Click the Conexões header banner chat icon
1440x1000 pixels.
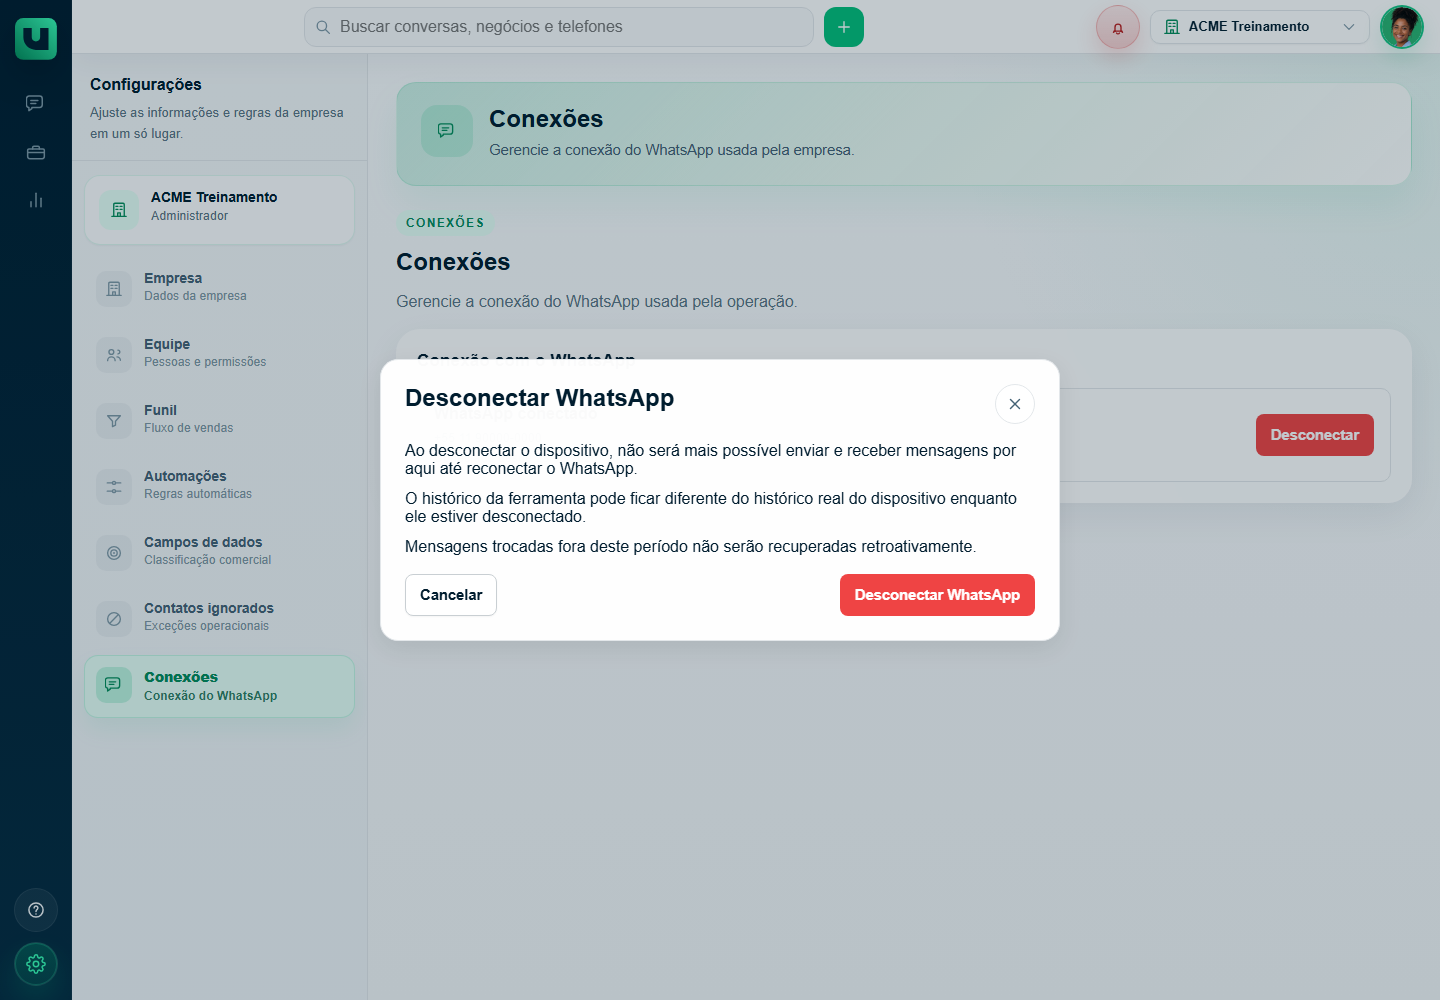(447, 131)
